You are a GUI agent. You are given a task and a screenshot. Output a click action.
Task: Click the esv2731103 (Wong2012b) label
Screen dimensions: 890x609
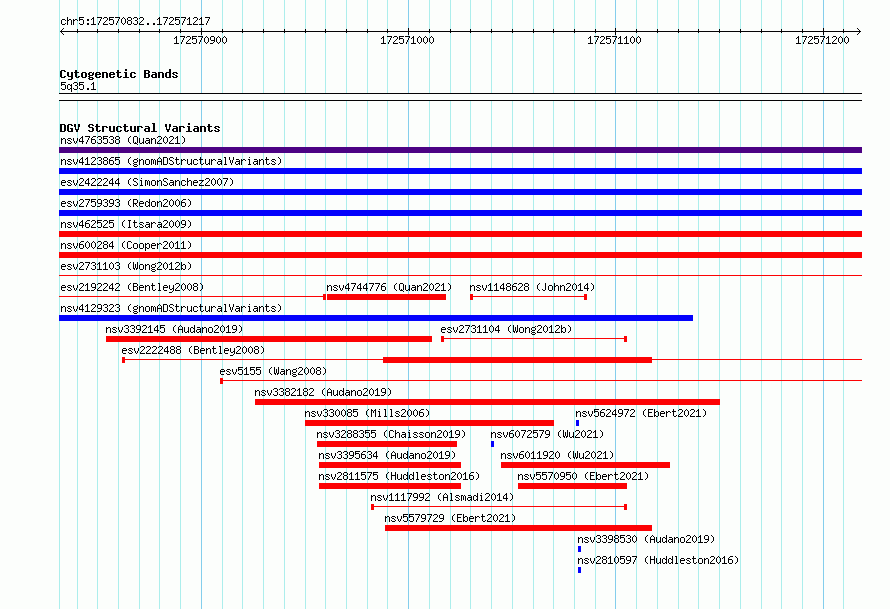pos(126,266)
